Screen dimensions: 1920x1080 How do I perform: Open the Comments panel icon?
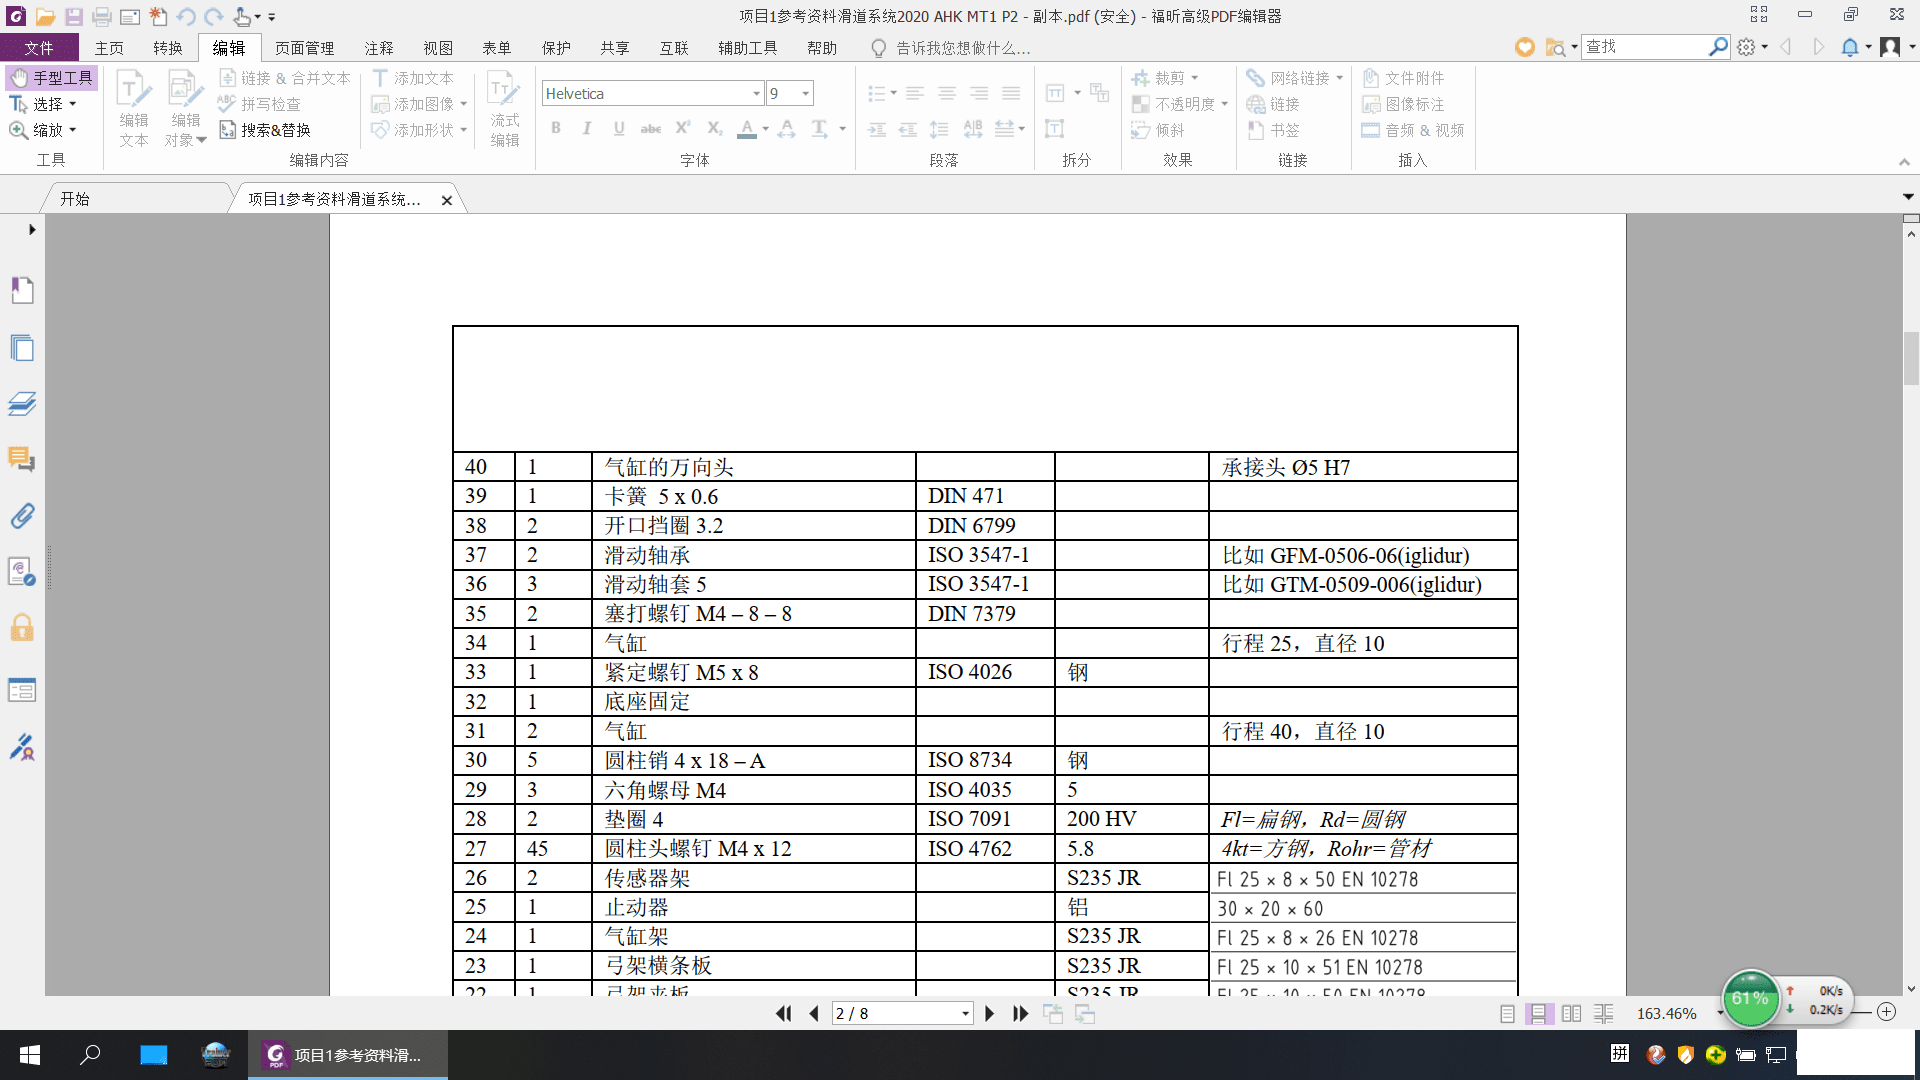pyautogui.click(x=22, y=460)
